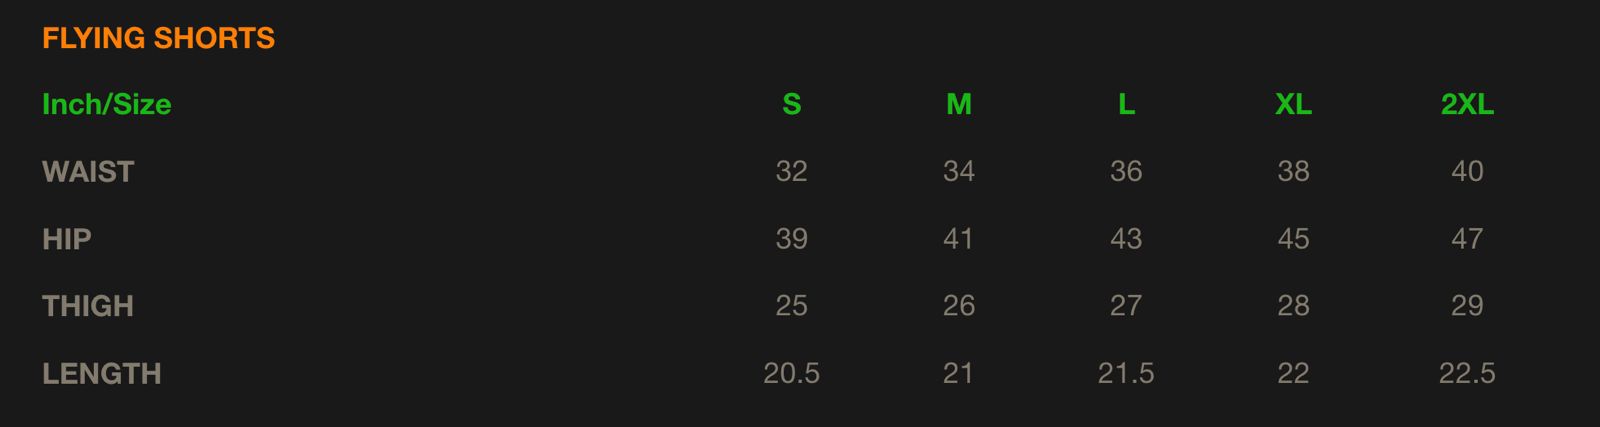Click thigh value 25 for size S
The height and width of the screenshot is (427, 1600).
[x=791, y=306]
